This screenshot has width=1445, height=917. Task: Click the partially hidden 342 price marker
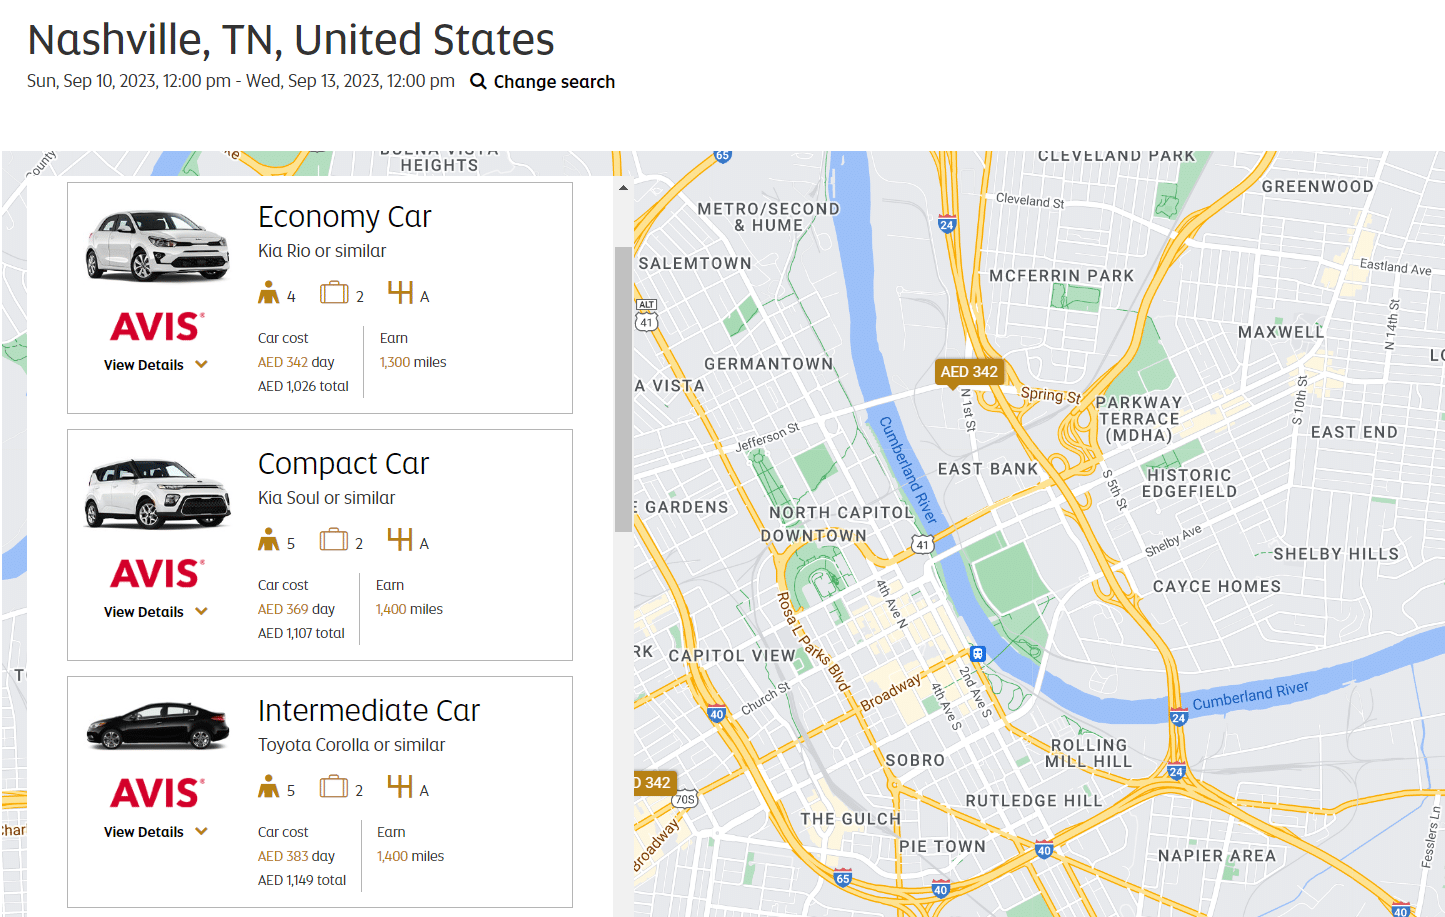pos(655,783)
